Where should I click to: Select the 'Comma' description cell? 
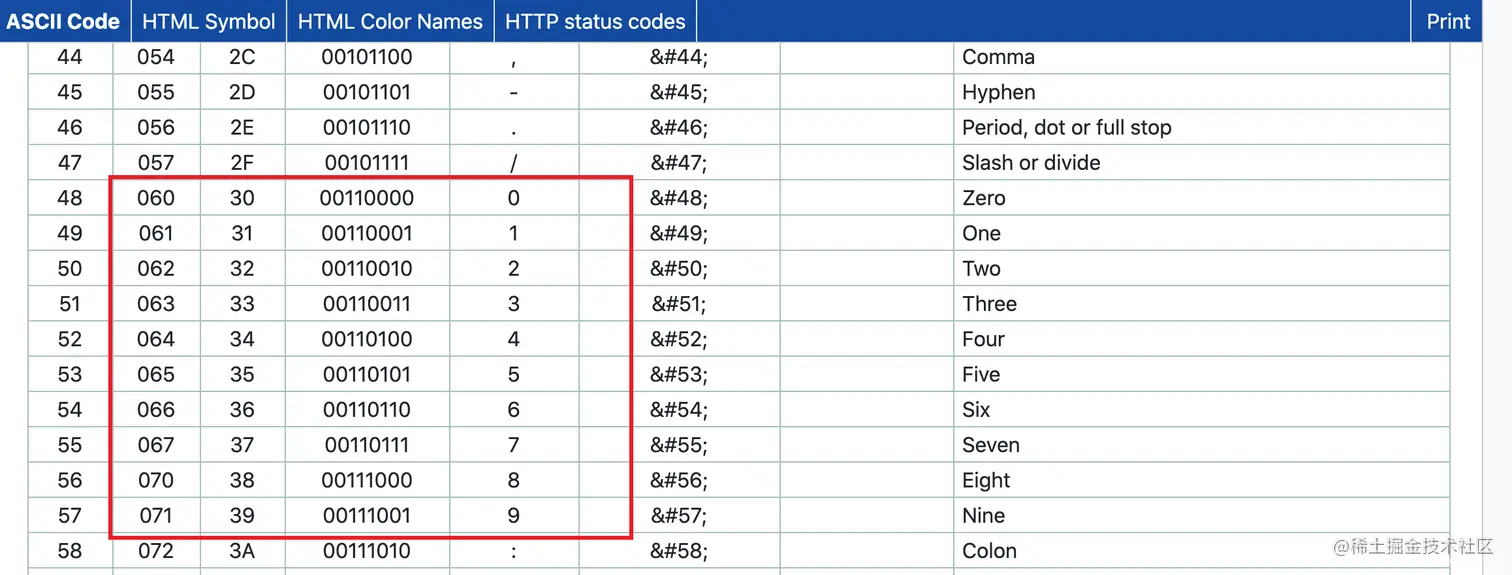1202,57
